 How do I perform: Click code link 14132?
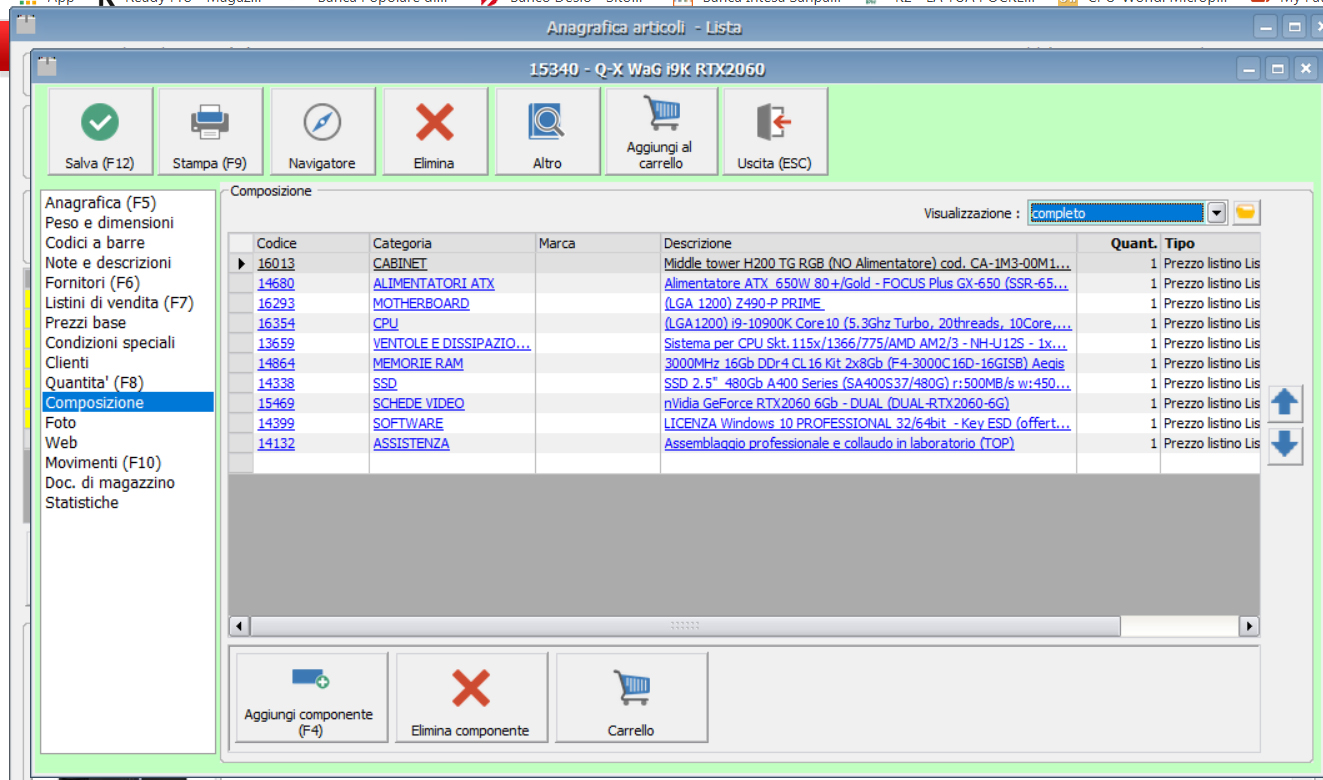(x=276, y=444)
